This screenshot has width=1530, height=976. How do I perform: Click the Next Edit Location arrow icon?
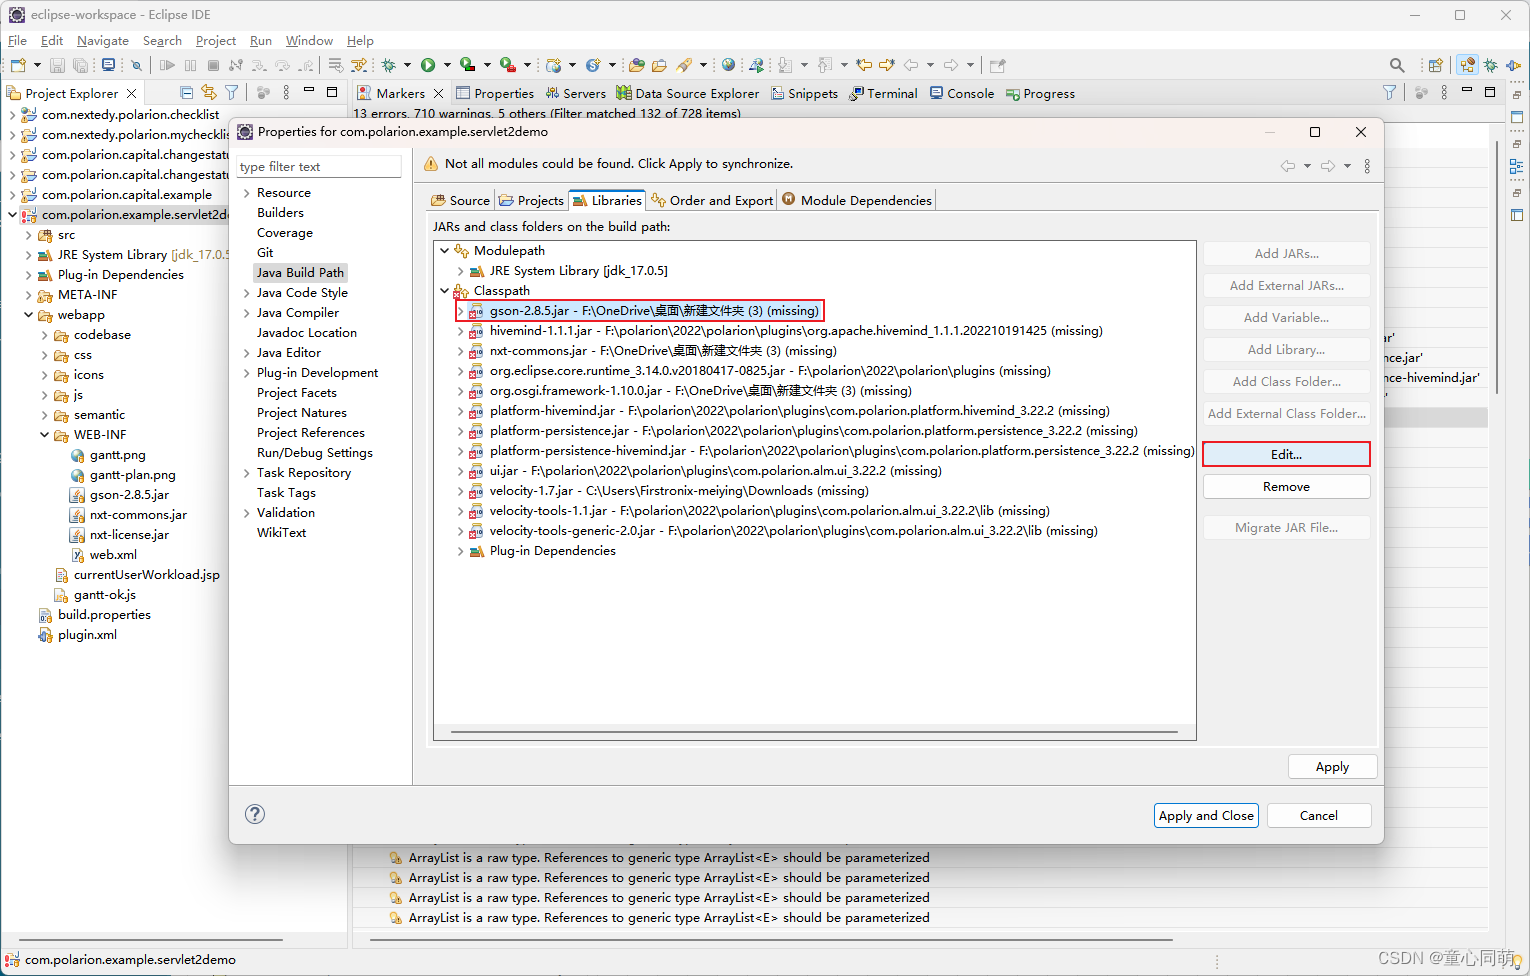point(886,65)
